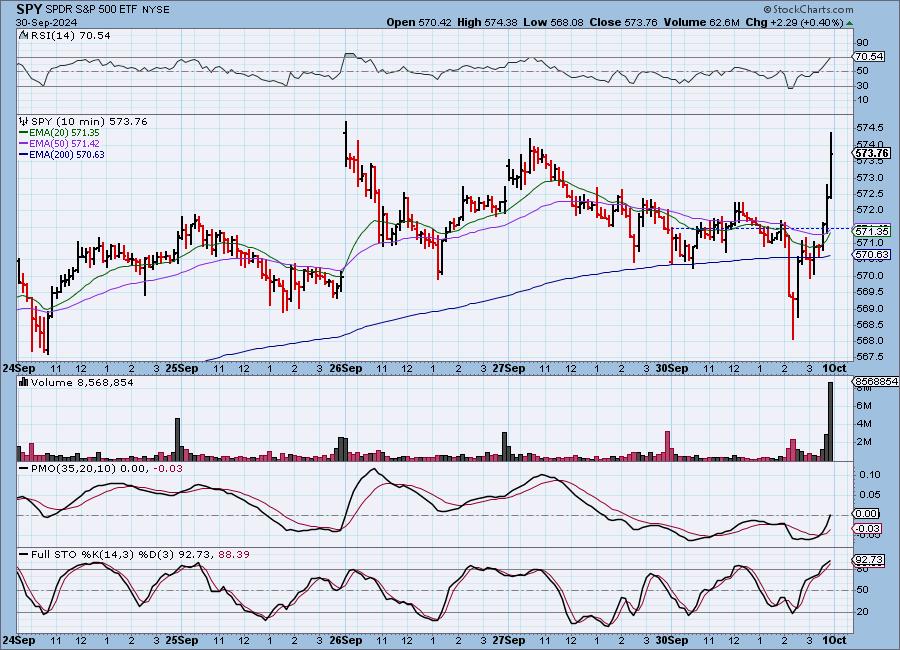
Task: Click the -0.03 PMO signal tag on right axis
Action: (x=868, y=528)
